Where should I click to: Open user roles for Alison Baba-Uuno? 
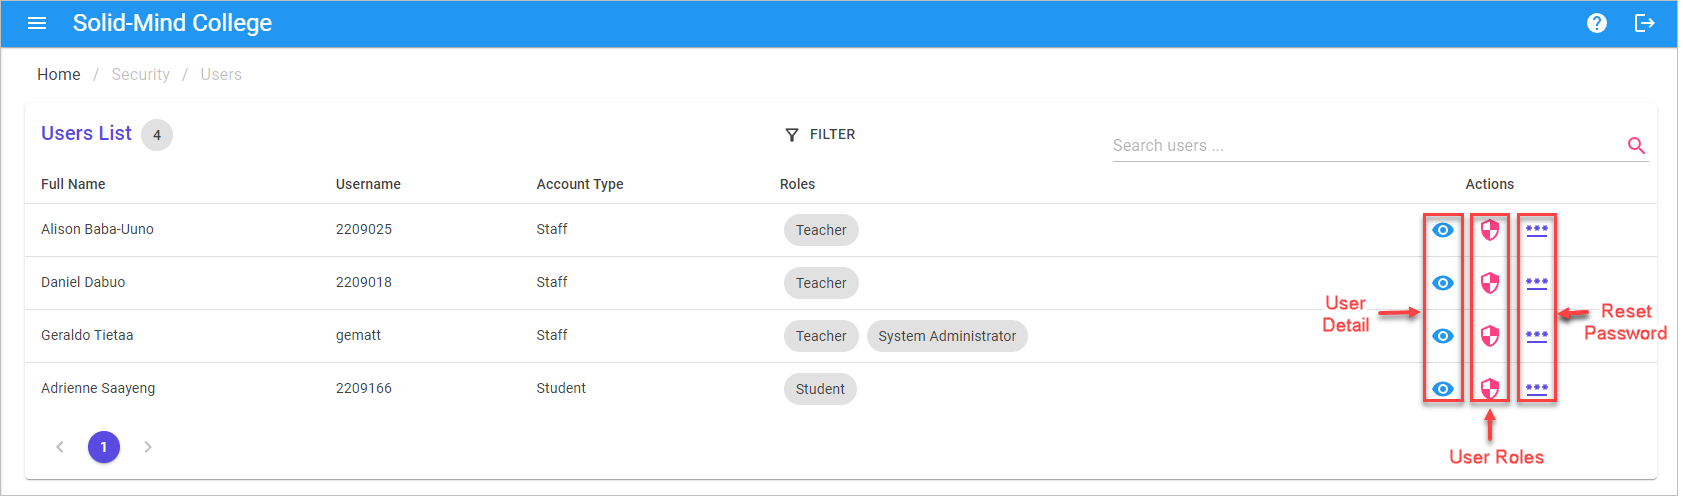(x=1490, y=230)
